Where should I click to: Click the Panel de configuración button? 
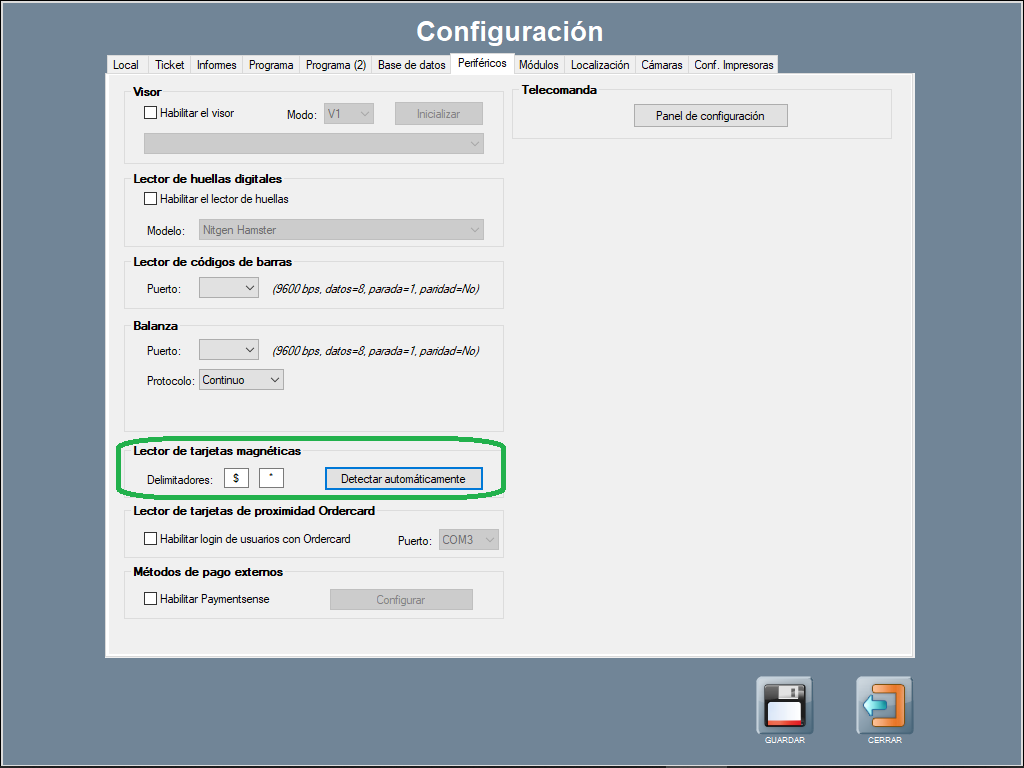(x=710, y=116)
